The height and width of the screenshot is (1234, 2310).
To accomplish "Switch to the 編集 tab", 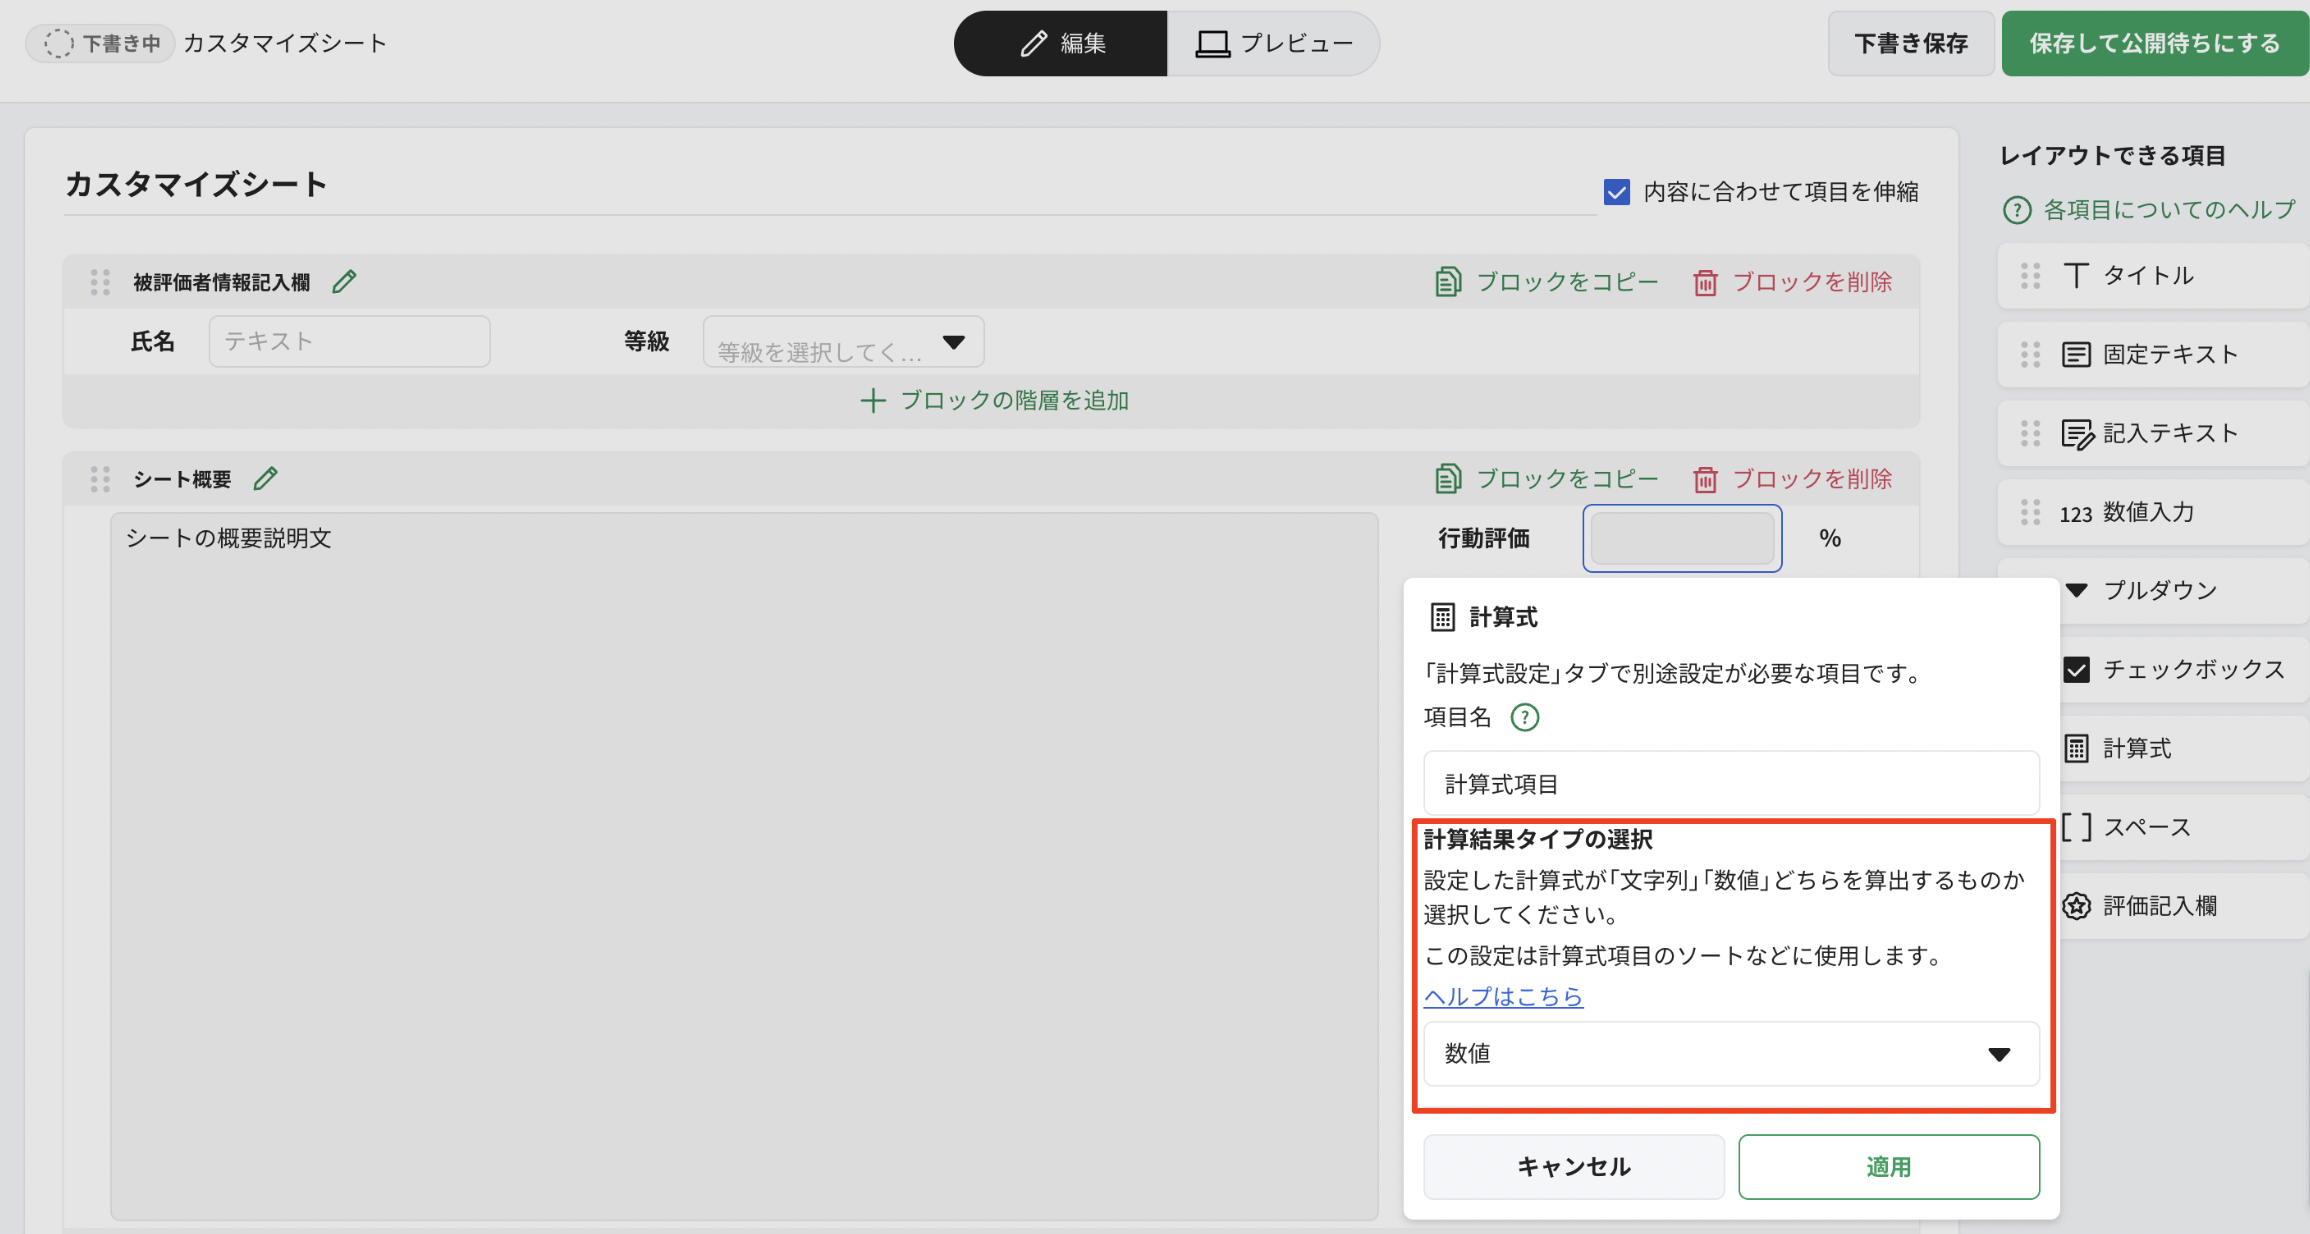I will 1061,43.
